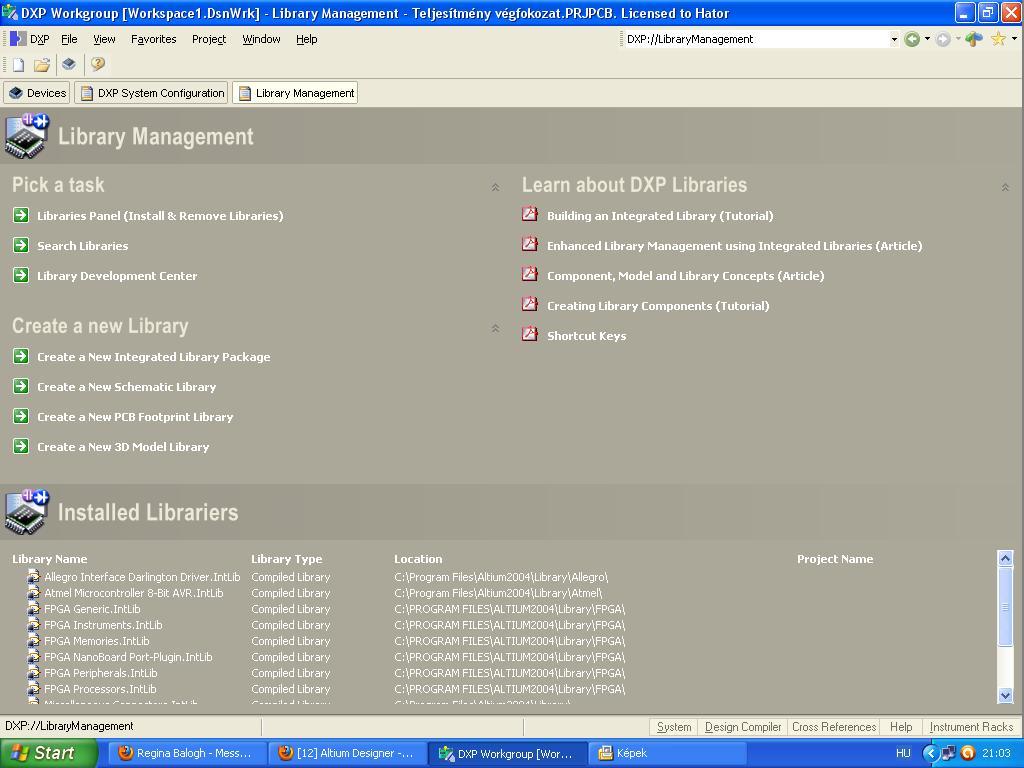Image resolution: width=1024 pixels, height=768 pixels.
Task: Open the Cross References panel button
Action: [833, 727]
